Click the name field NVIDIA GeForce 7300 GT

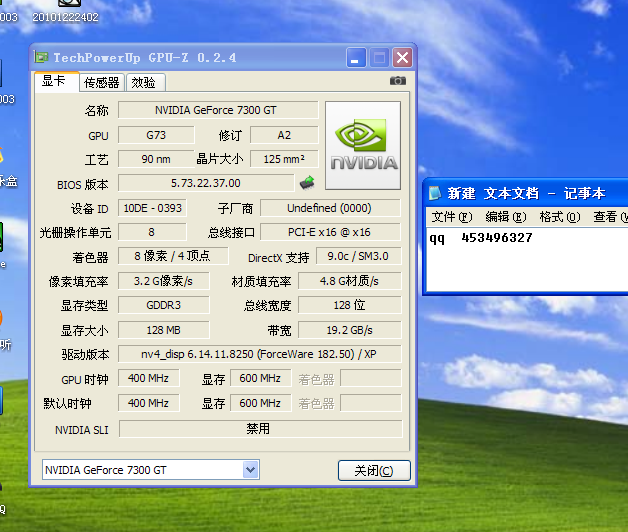tap(218, 110)
